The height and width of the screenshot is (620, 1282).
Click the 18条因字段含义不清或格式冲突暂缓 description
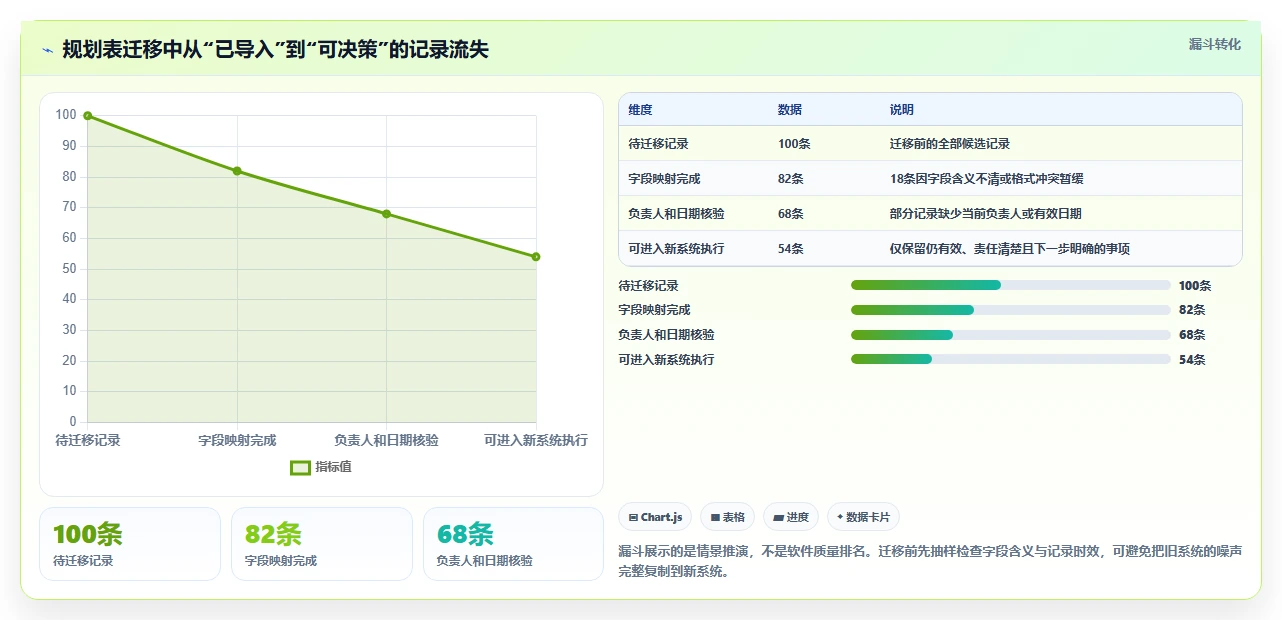987,179
